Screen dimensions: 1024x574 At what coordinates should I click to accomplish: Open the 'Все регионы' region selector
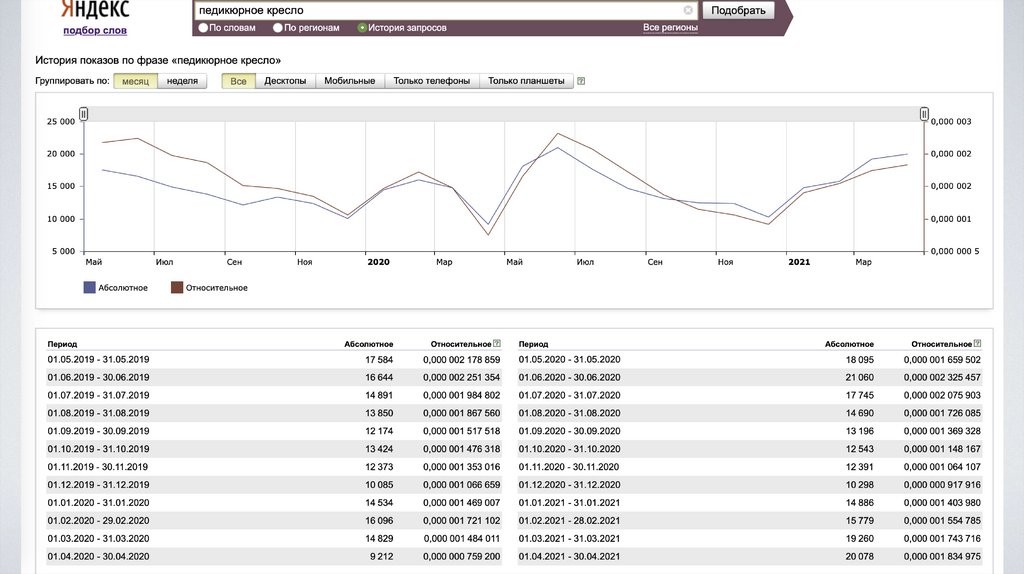point(670,28)
